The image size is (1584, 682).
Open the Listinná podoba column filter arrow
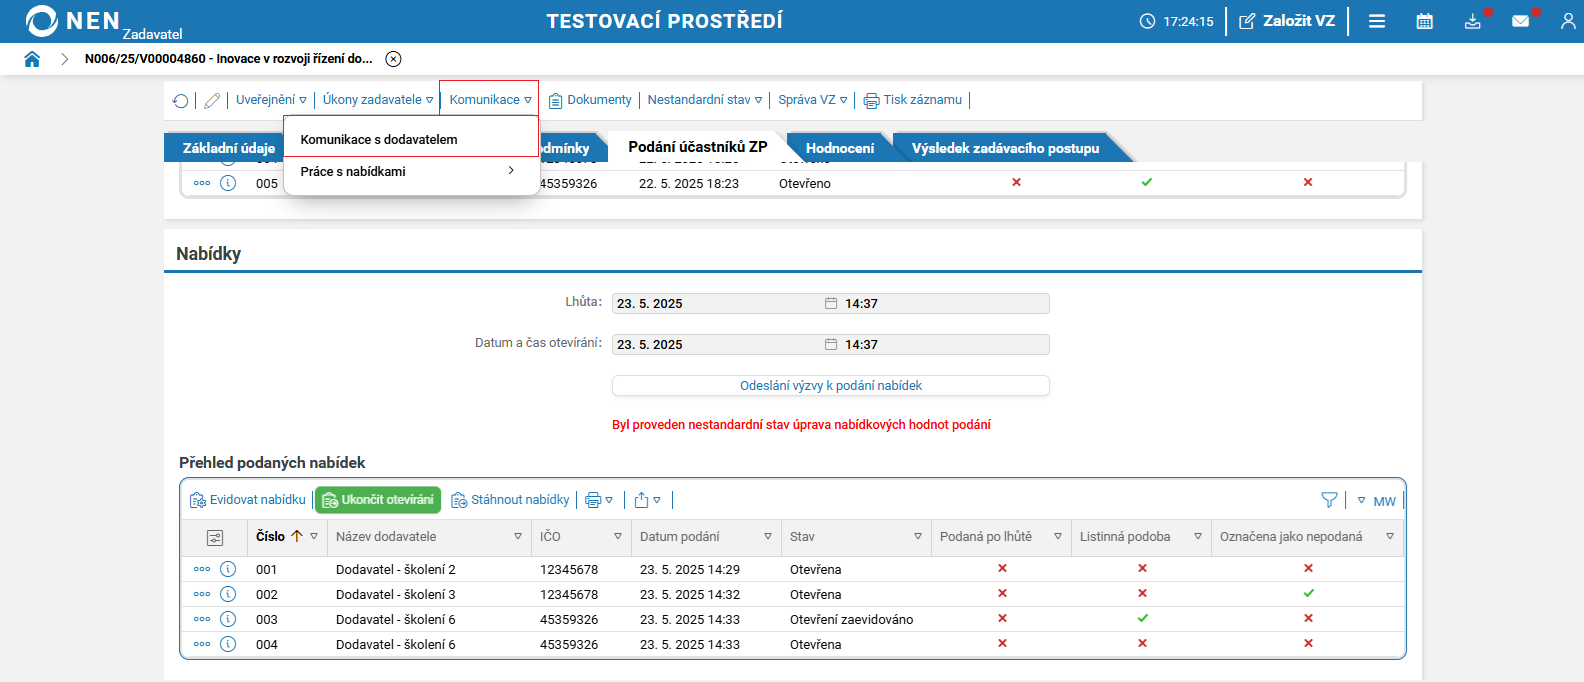(x=1198, y=537)
